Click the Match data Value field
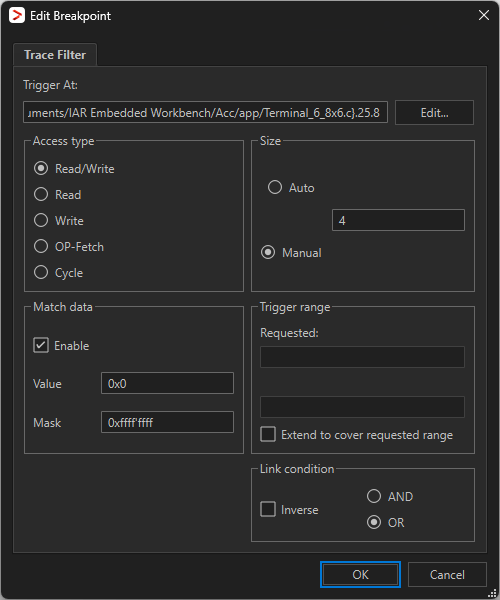Image resolution: width=500 pixels, height=600 pixels. coord(167,383)
